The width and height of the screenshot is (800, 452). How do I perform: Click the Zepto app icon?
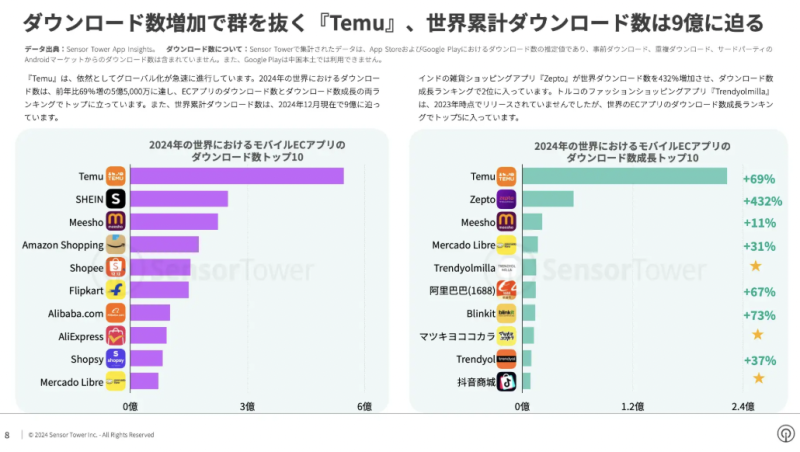pos(506,199)
